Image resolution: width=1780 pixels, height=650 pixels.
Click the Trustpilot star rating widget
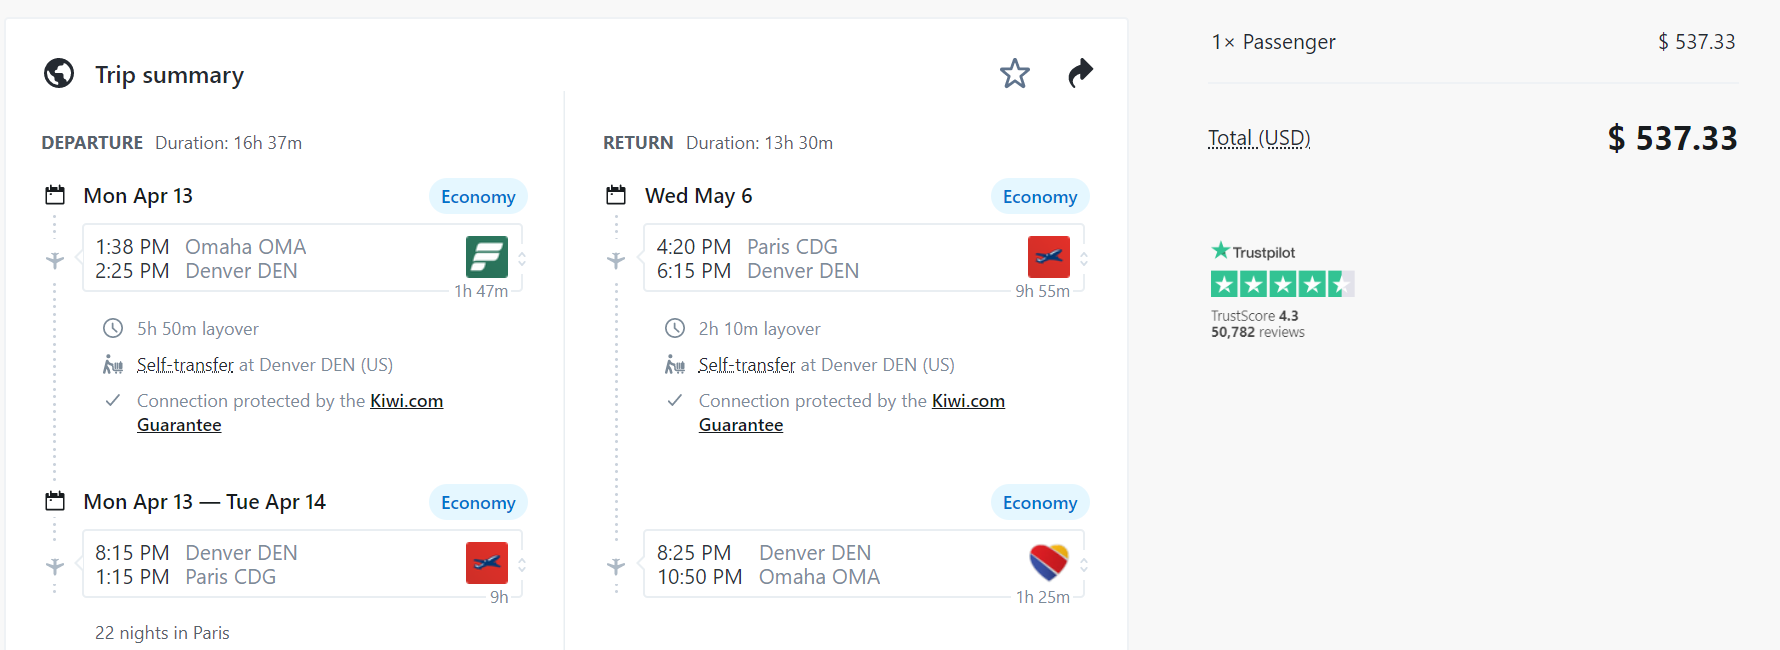[x=1282, y=285]
